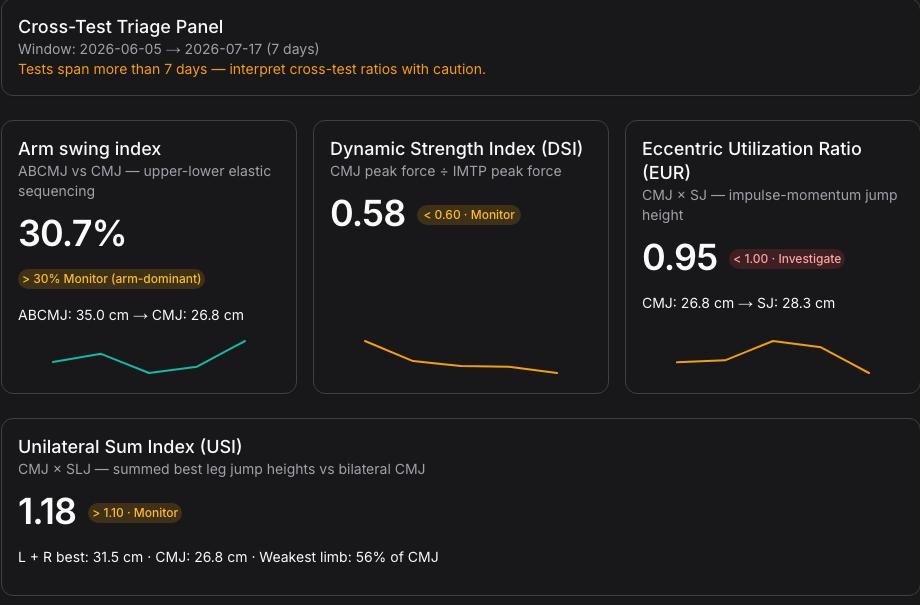Click the '< 1.00 · Investigate' red badge

pos(787,259)
